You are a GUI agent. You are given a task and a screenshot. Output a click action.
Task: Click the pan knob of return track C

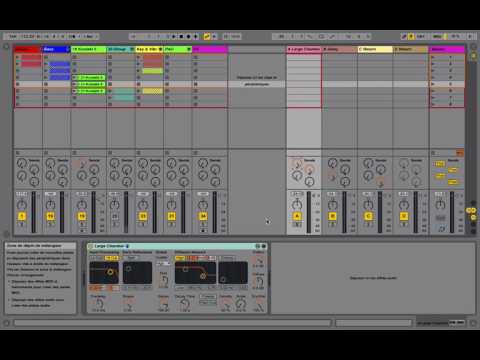(x=368, y=204)
